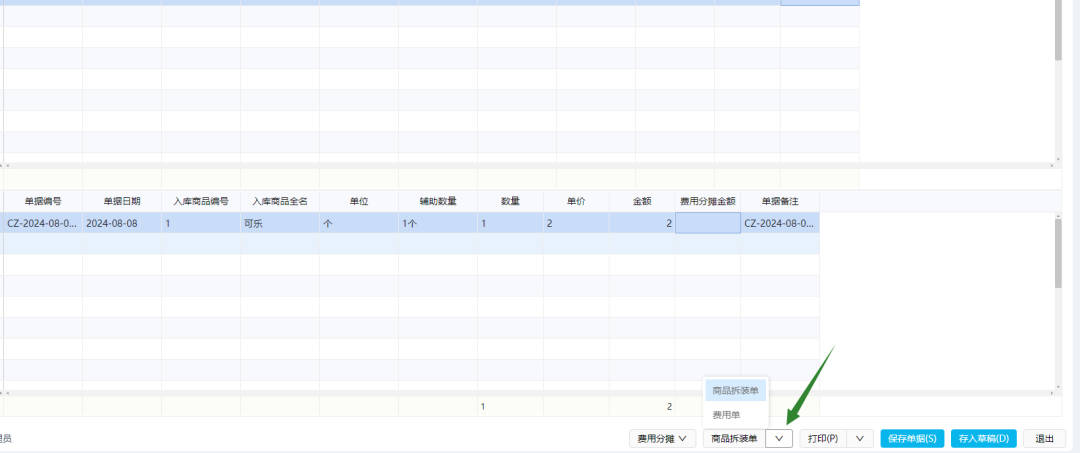Click the 打印(P) button

coord(823,439)
